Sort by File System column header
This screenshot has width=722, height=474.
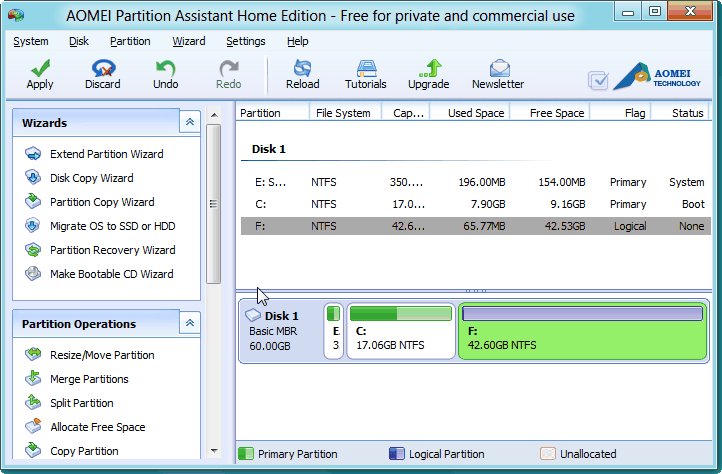pyautogui.click(x=345, y=113)
